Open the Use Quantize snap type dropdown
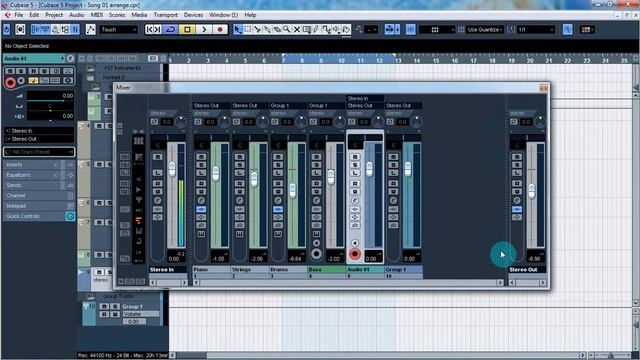The width and height of the screenshot is (640, 360). pyautogui.click(x=485, y=29)
